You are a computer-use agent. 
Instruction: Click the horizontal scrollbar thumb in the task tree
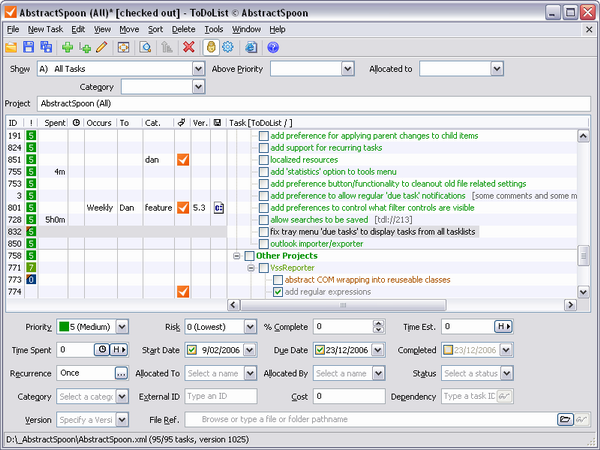(x=343, y=305)
